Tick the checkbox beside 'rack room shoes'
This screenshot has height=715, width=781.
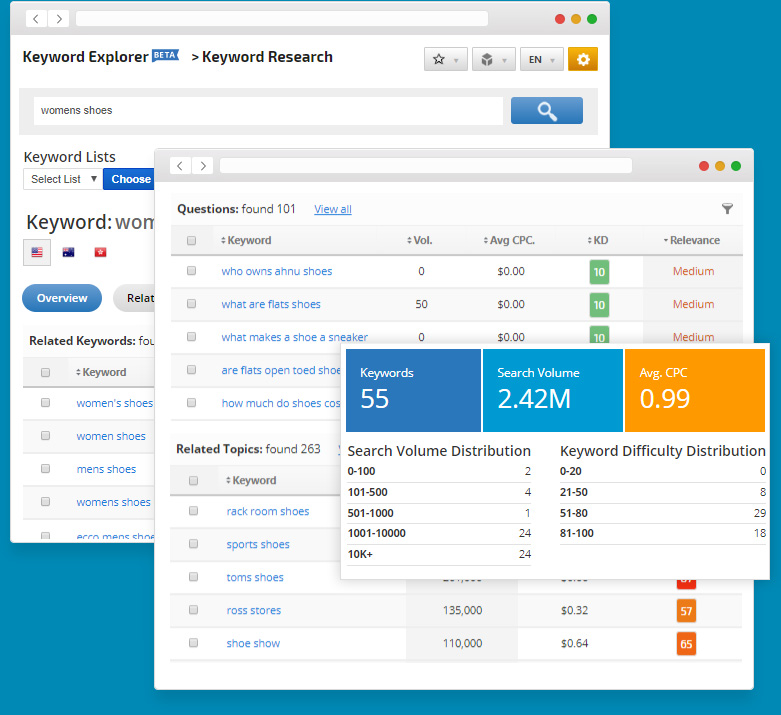click(x=193, y=512)
